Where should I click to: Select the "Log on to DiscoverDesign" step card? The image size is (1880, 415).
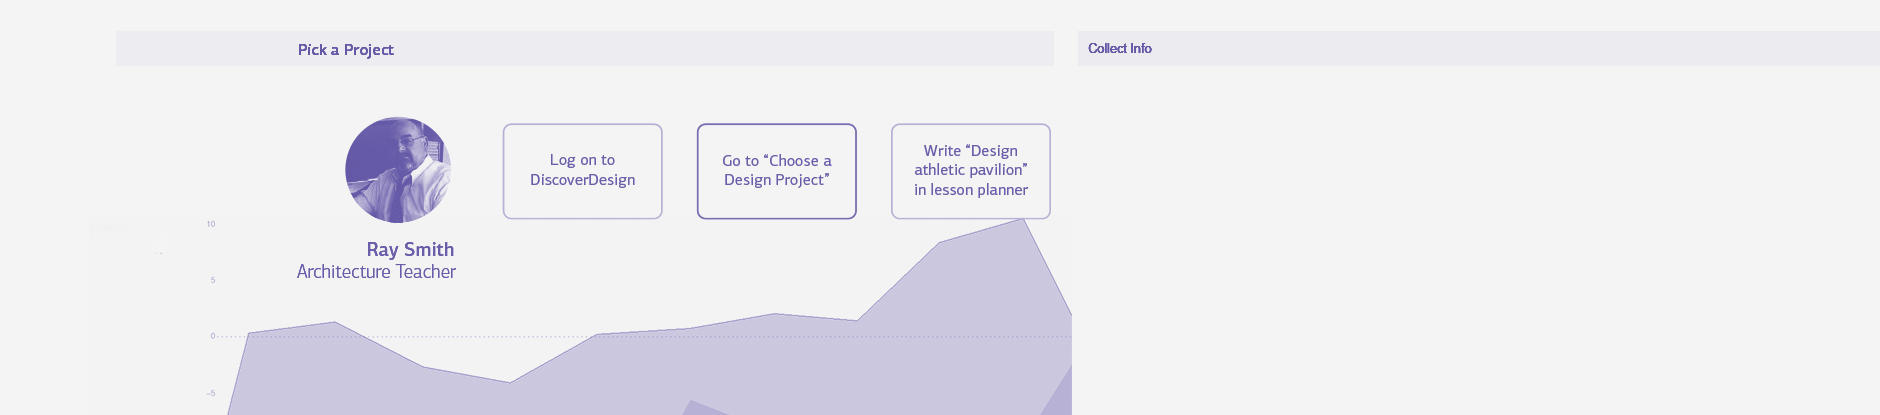(x=582, y=171)
